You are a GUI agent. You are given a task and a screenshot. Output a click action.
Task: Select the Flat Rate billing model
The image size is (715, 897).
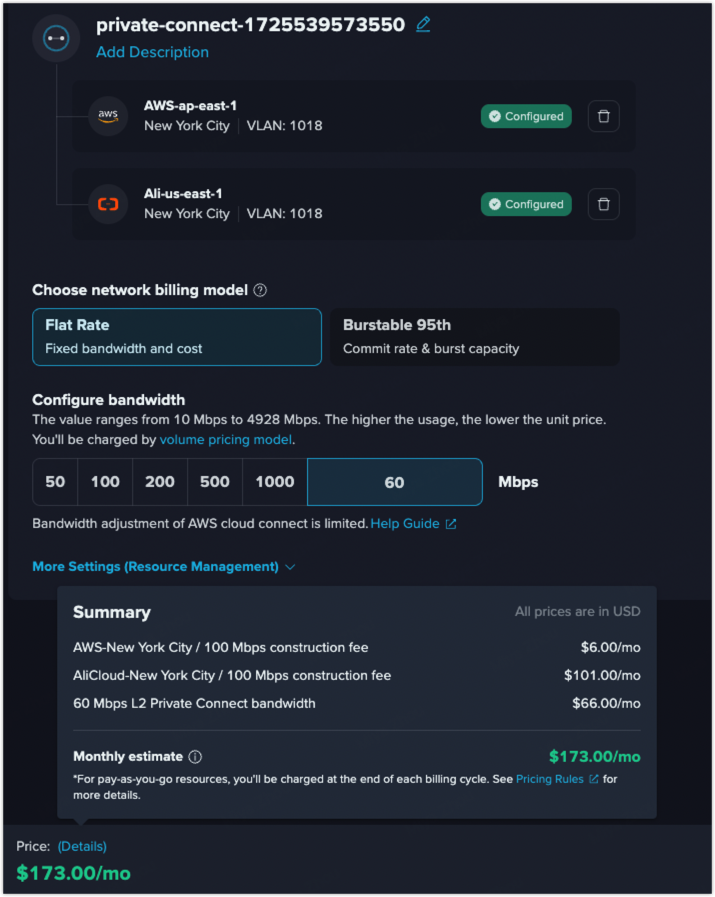click(x=177, y=337)
